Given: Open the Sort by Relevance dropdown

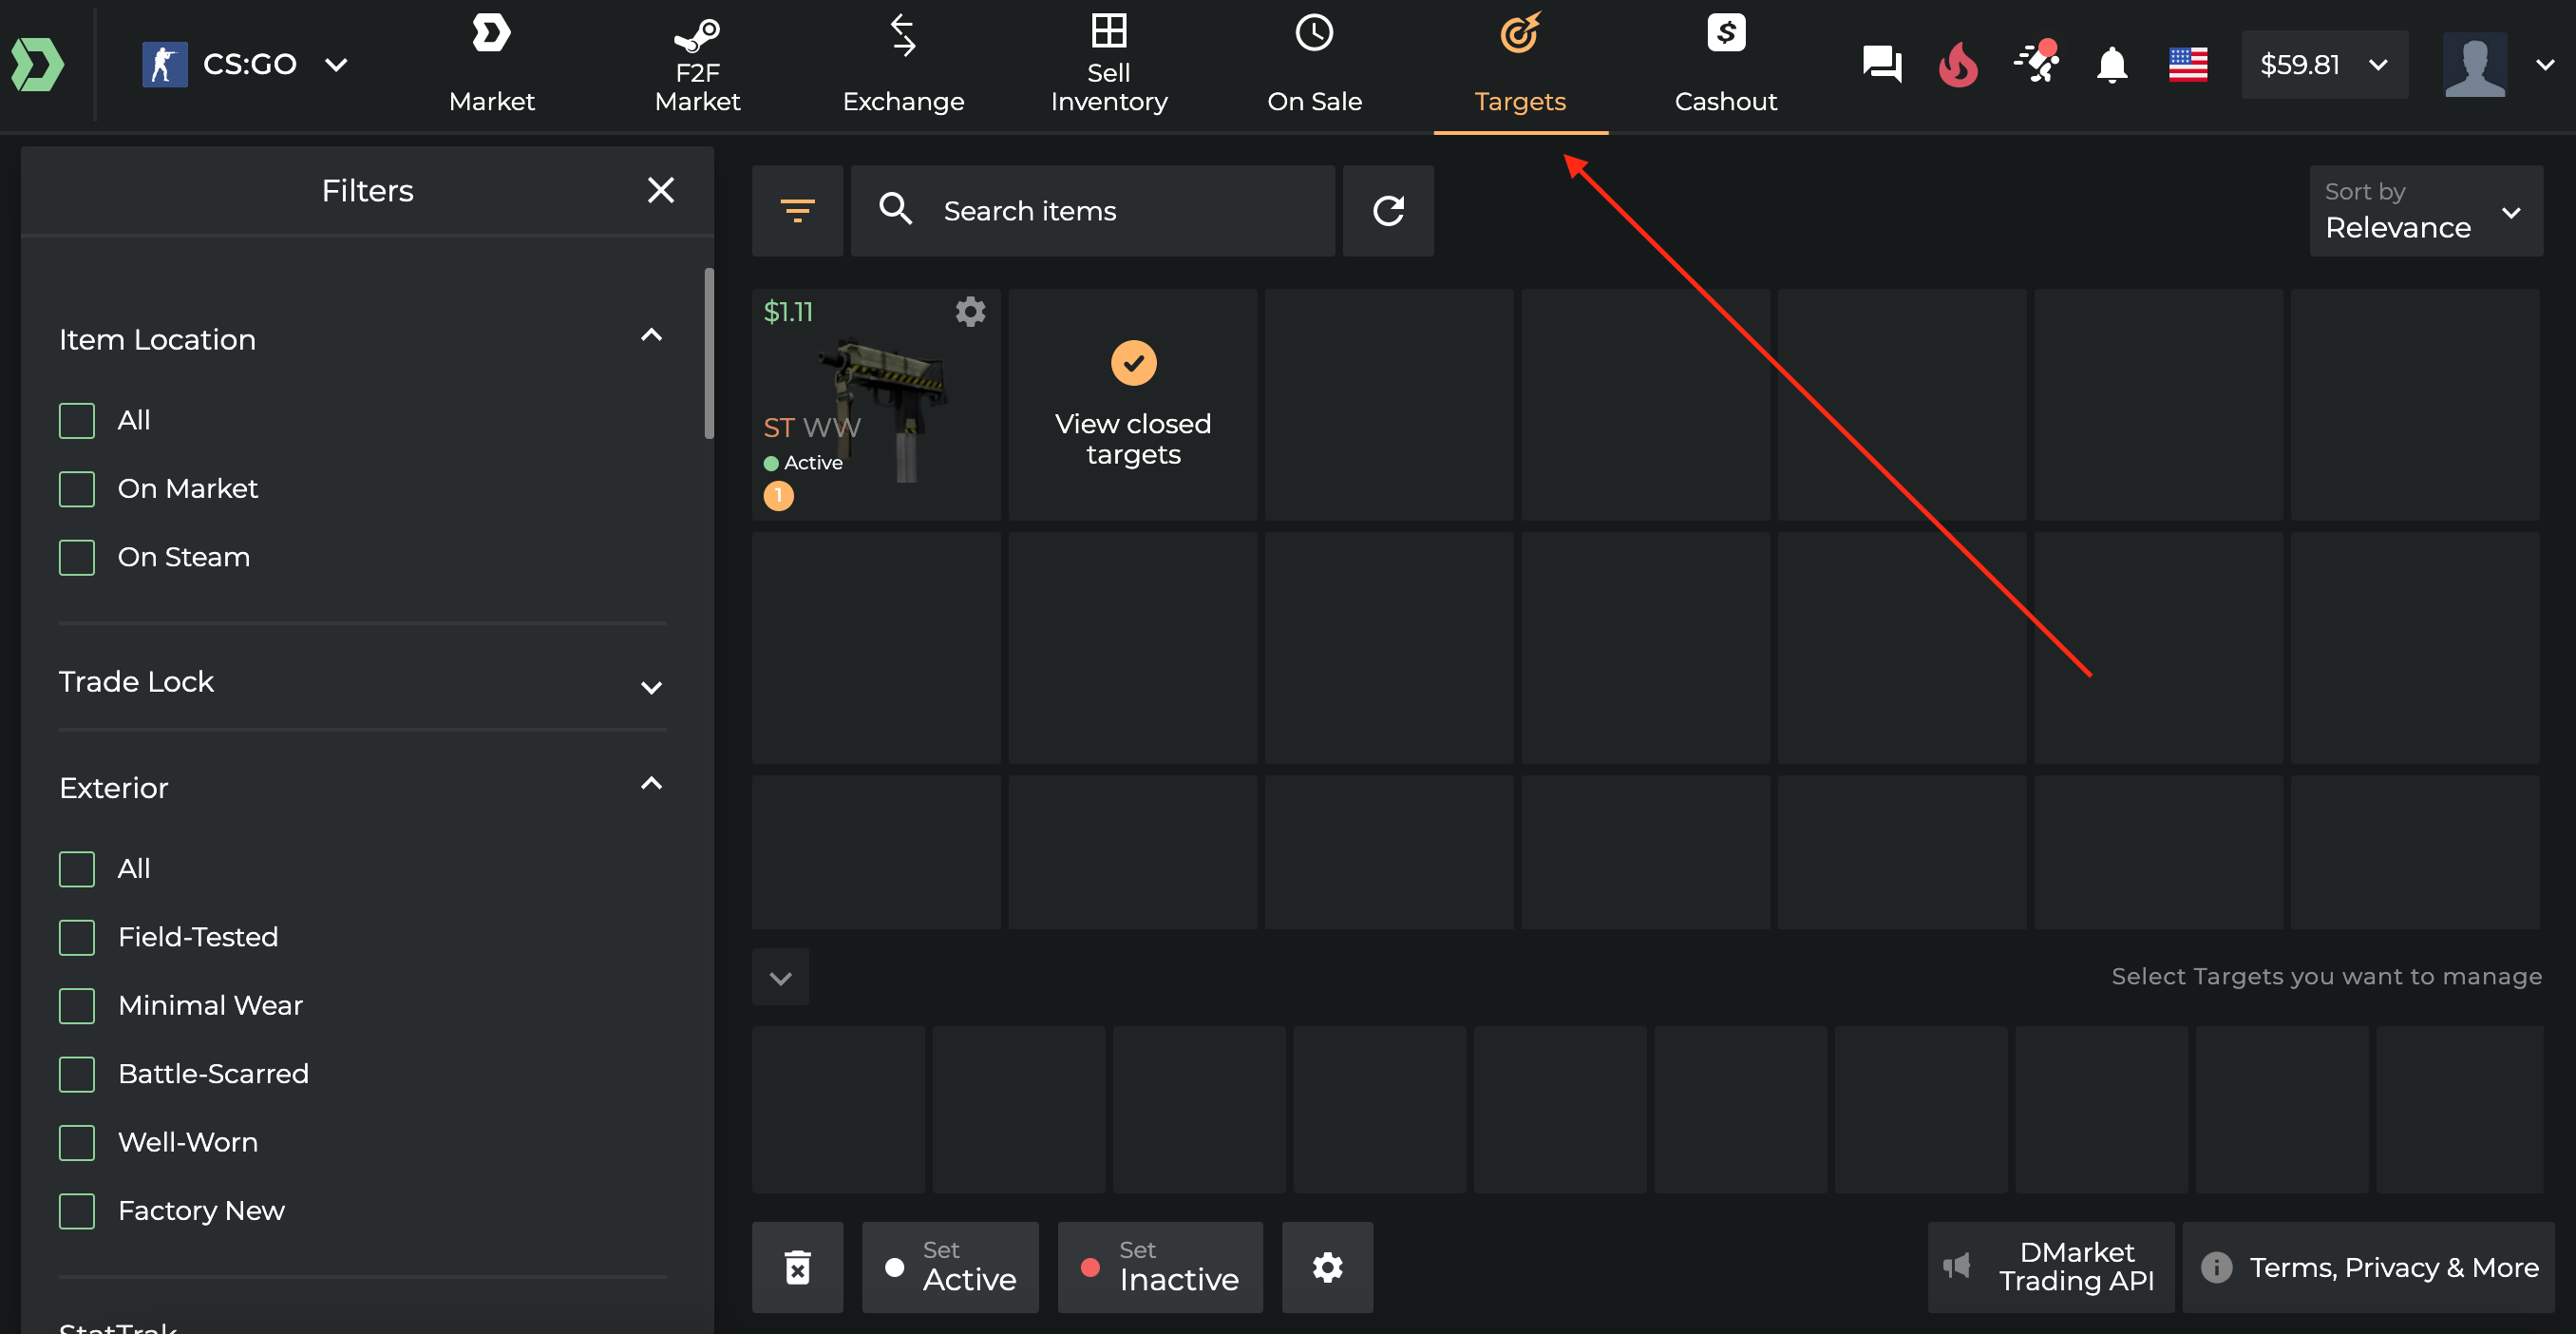Looking at the screenshot, I should 2425,211.
